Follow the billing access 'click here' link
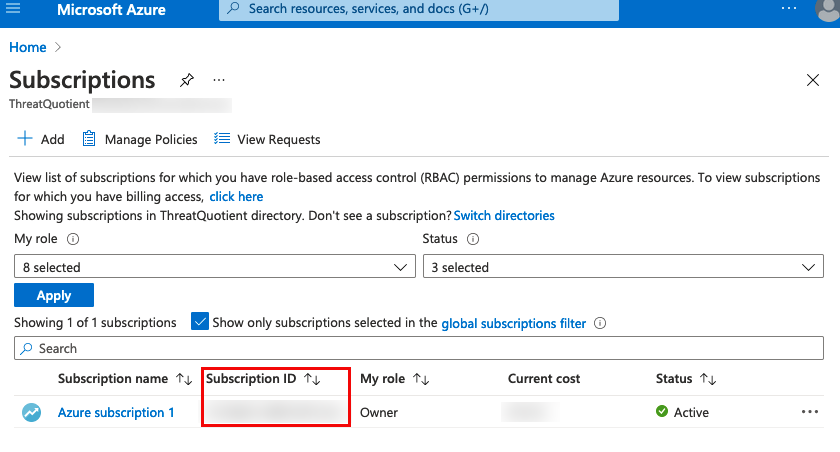This screenshot has width=840, height=452. pyautogui.click(x=236, y=197)
